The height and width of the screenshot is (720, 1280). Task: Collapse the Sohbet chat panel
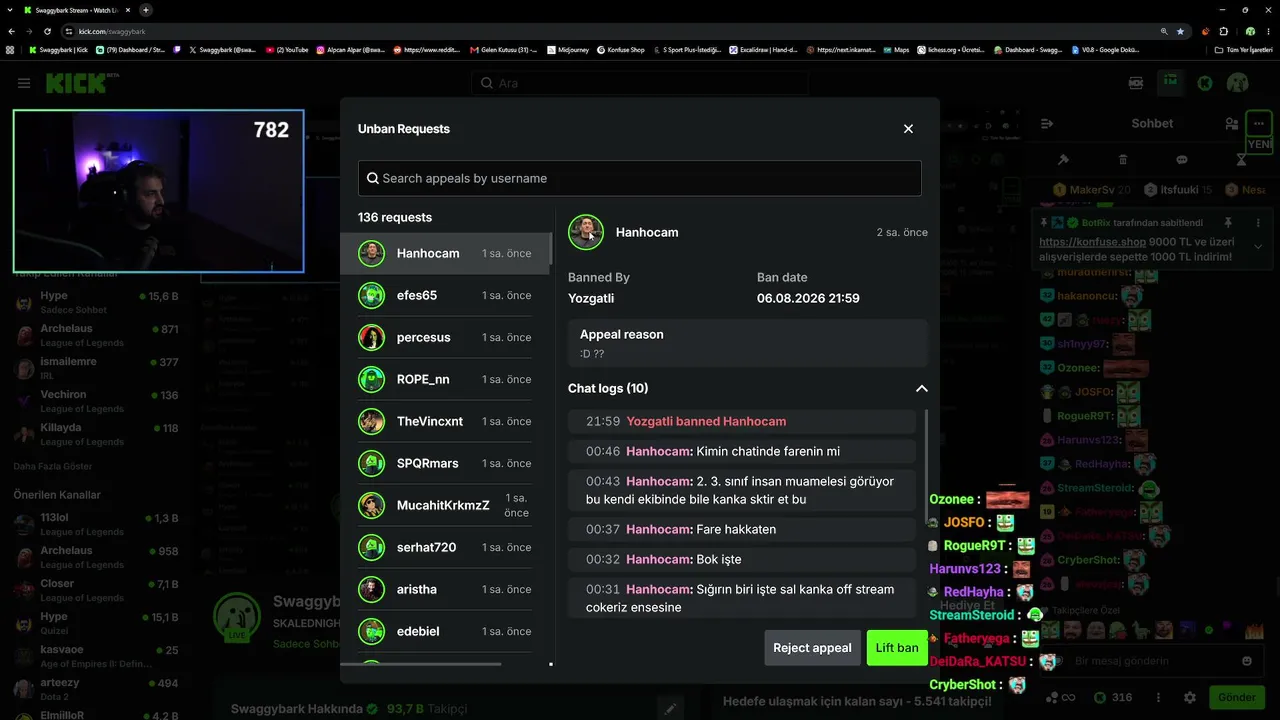coord(1047,124)
